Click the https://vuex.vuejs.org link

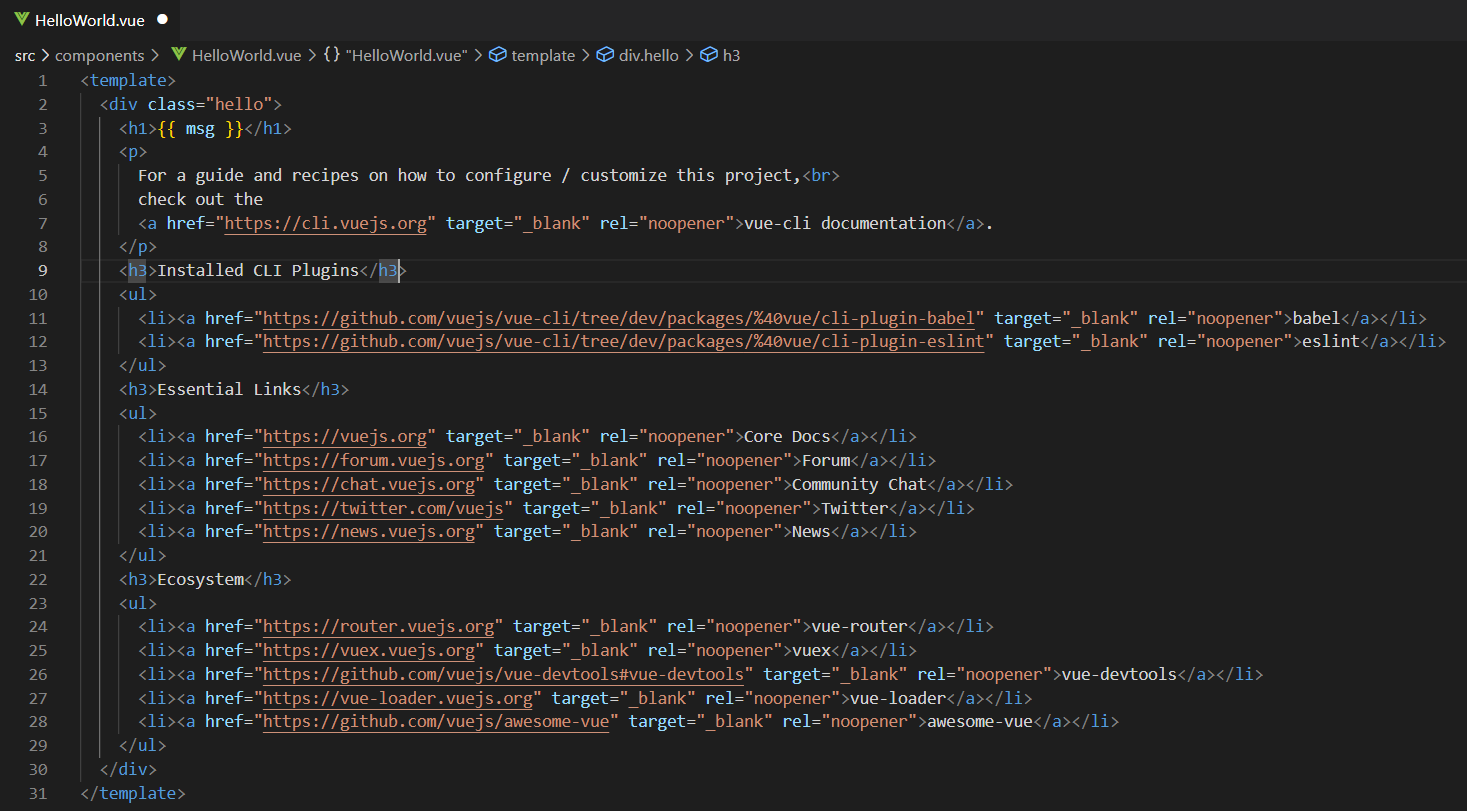coord(369,651)
